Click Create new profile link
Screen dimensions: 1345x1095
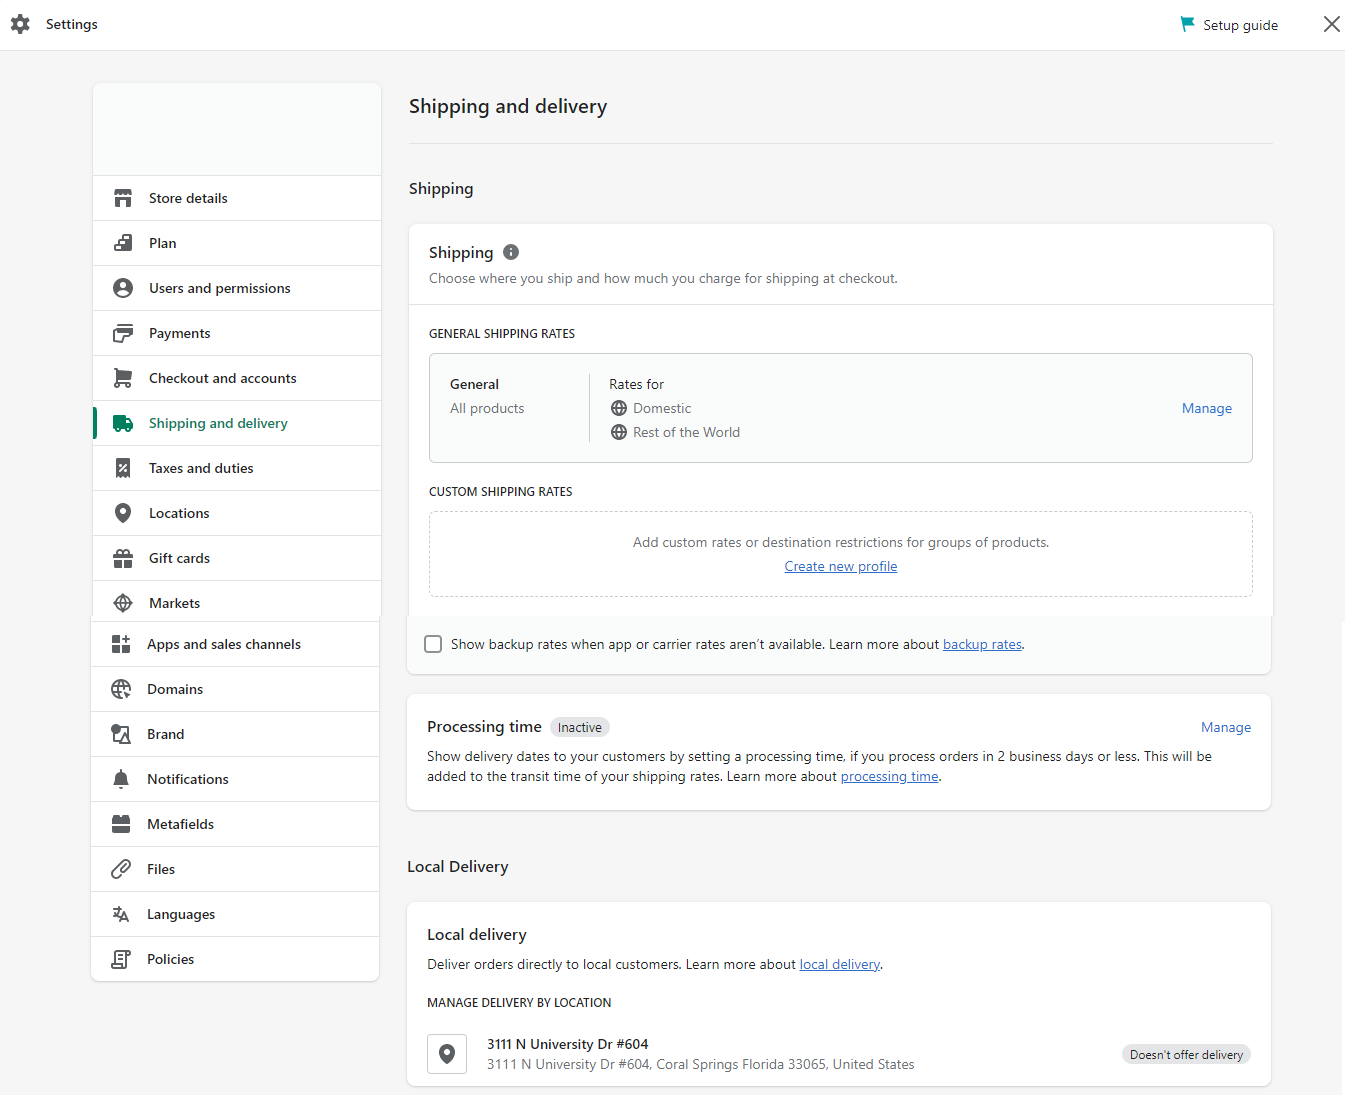[x=841, y=566]
